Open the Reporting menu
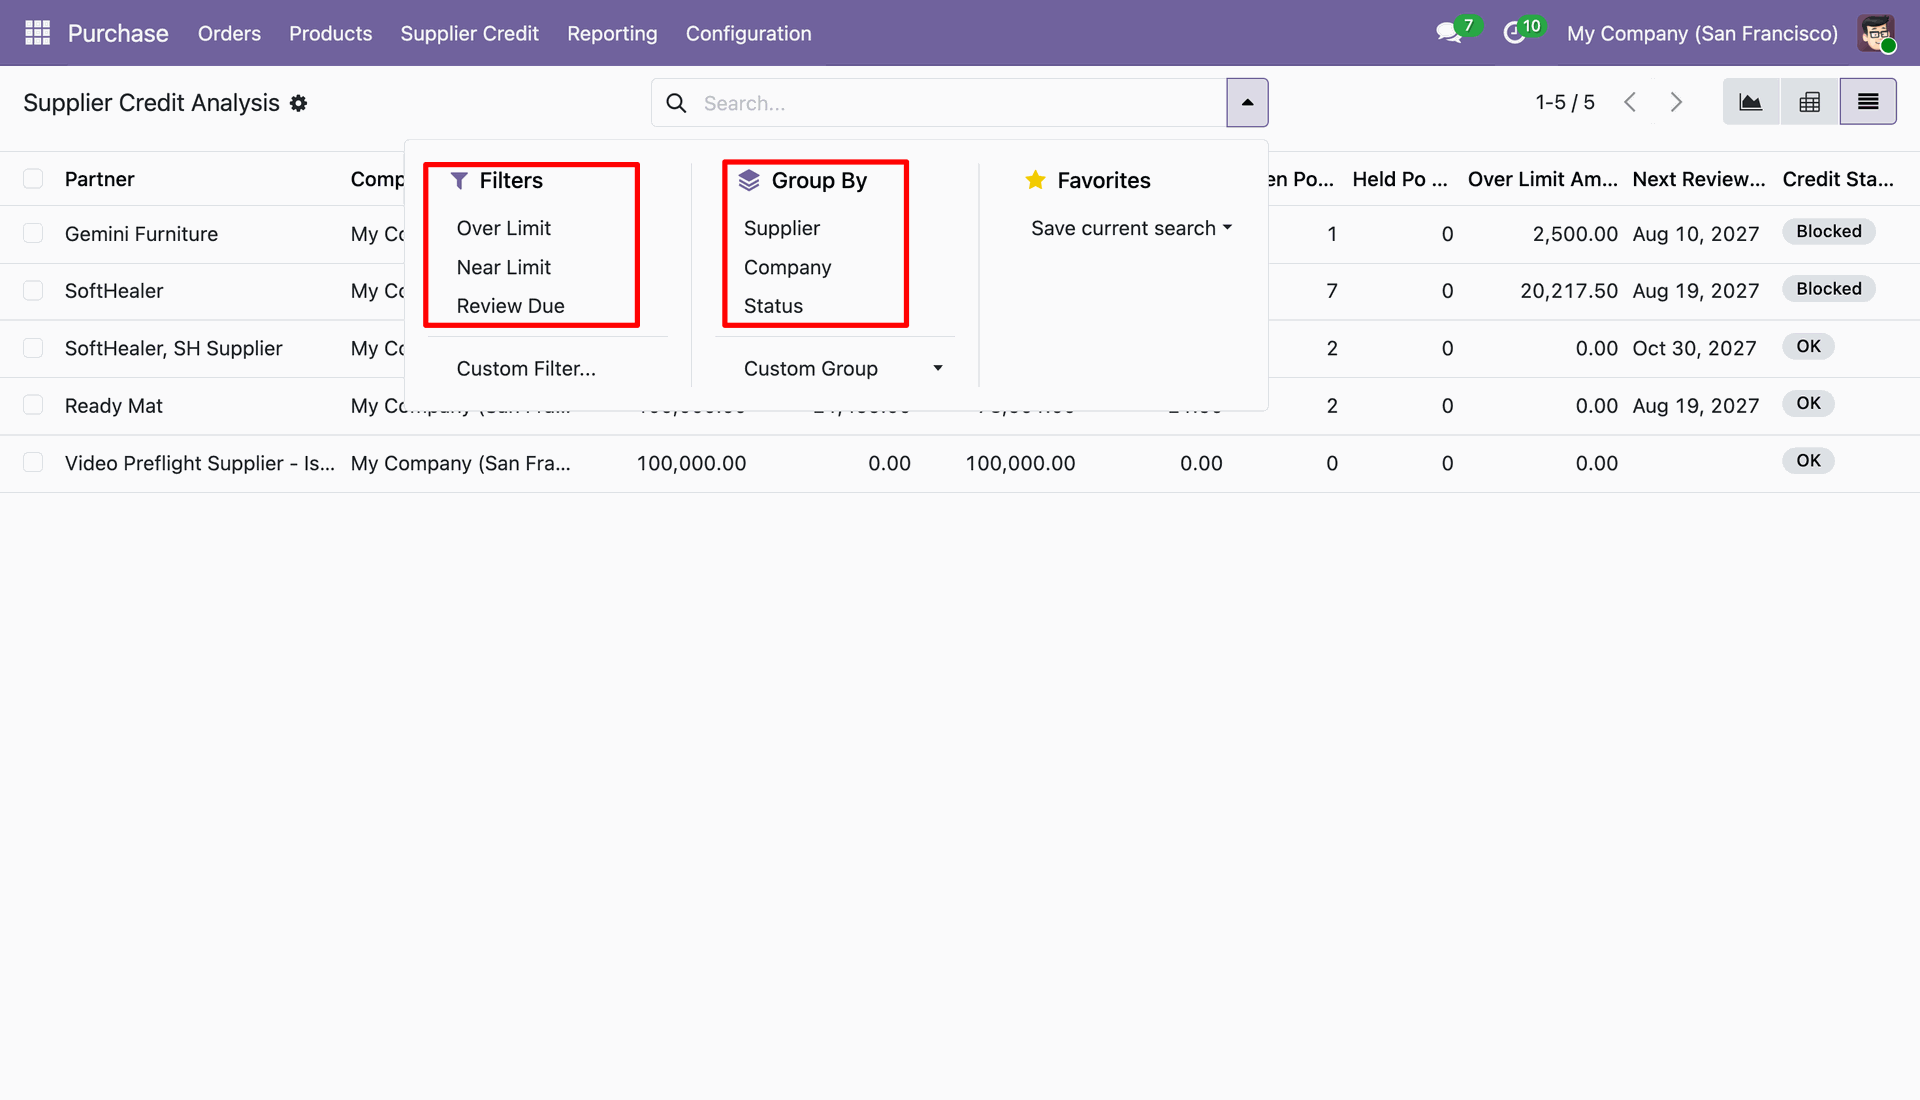Screen dimensions: 1920x1100 612,33
